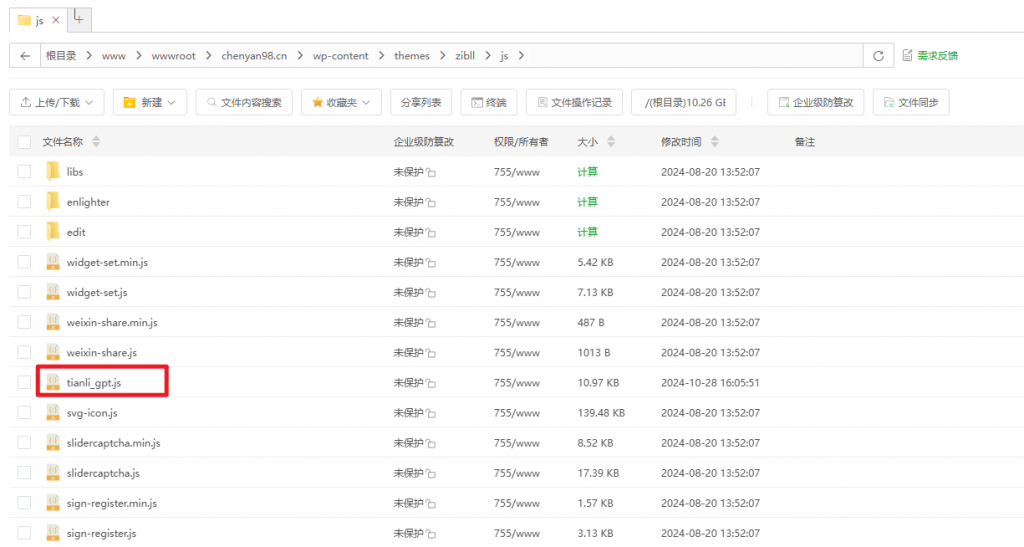Expand the chevron after 根目录 breadcrumb

[x=89, y=56]
